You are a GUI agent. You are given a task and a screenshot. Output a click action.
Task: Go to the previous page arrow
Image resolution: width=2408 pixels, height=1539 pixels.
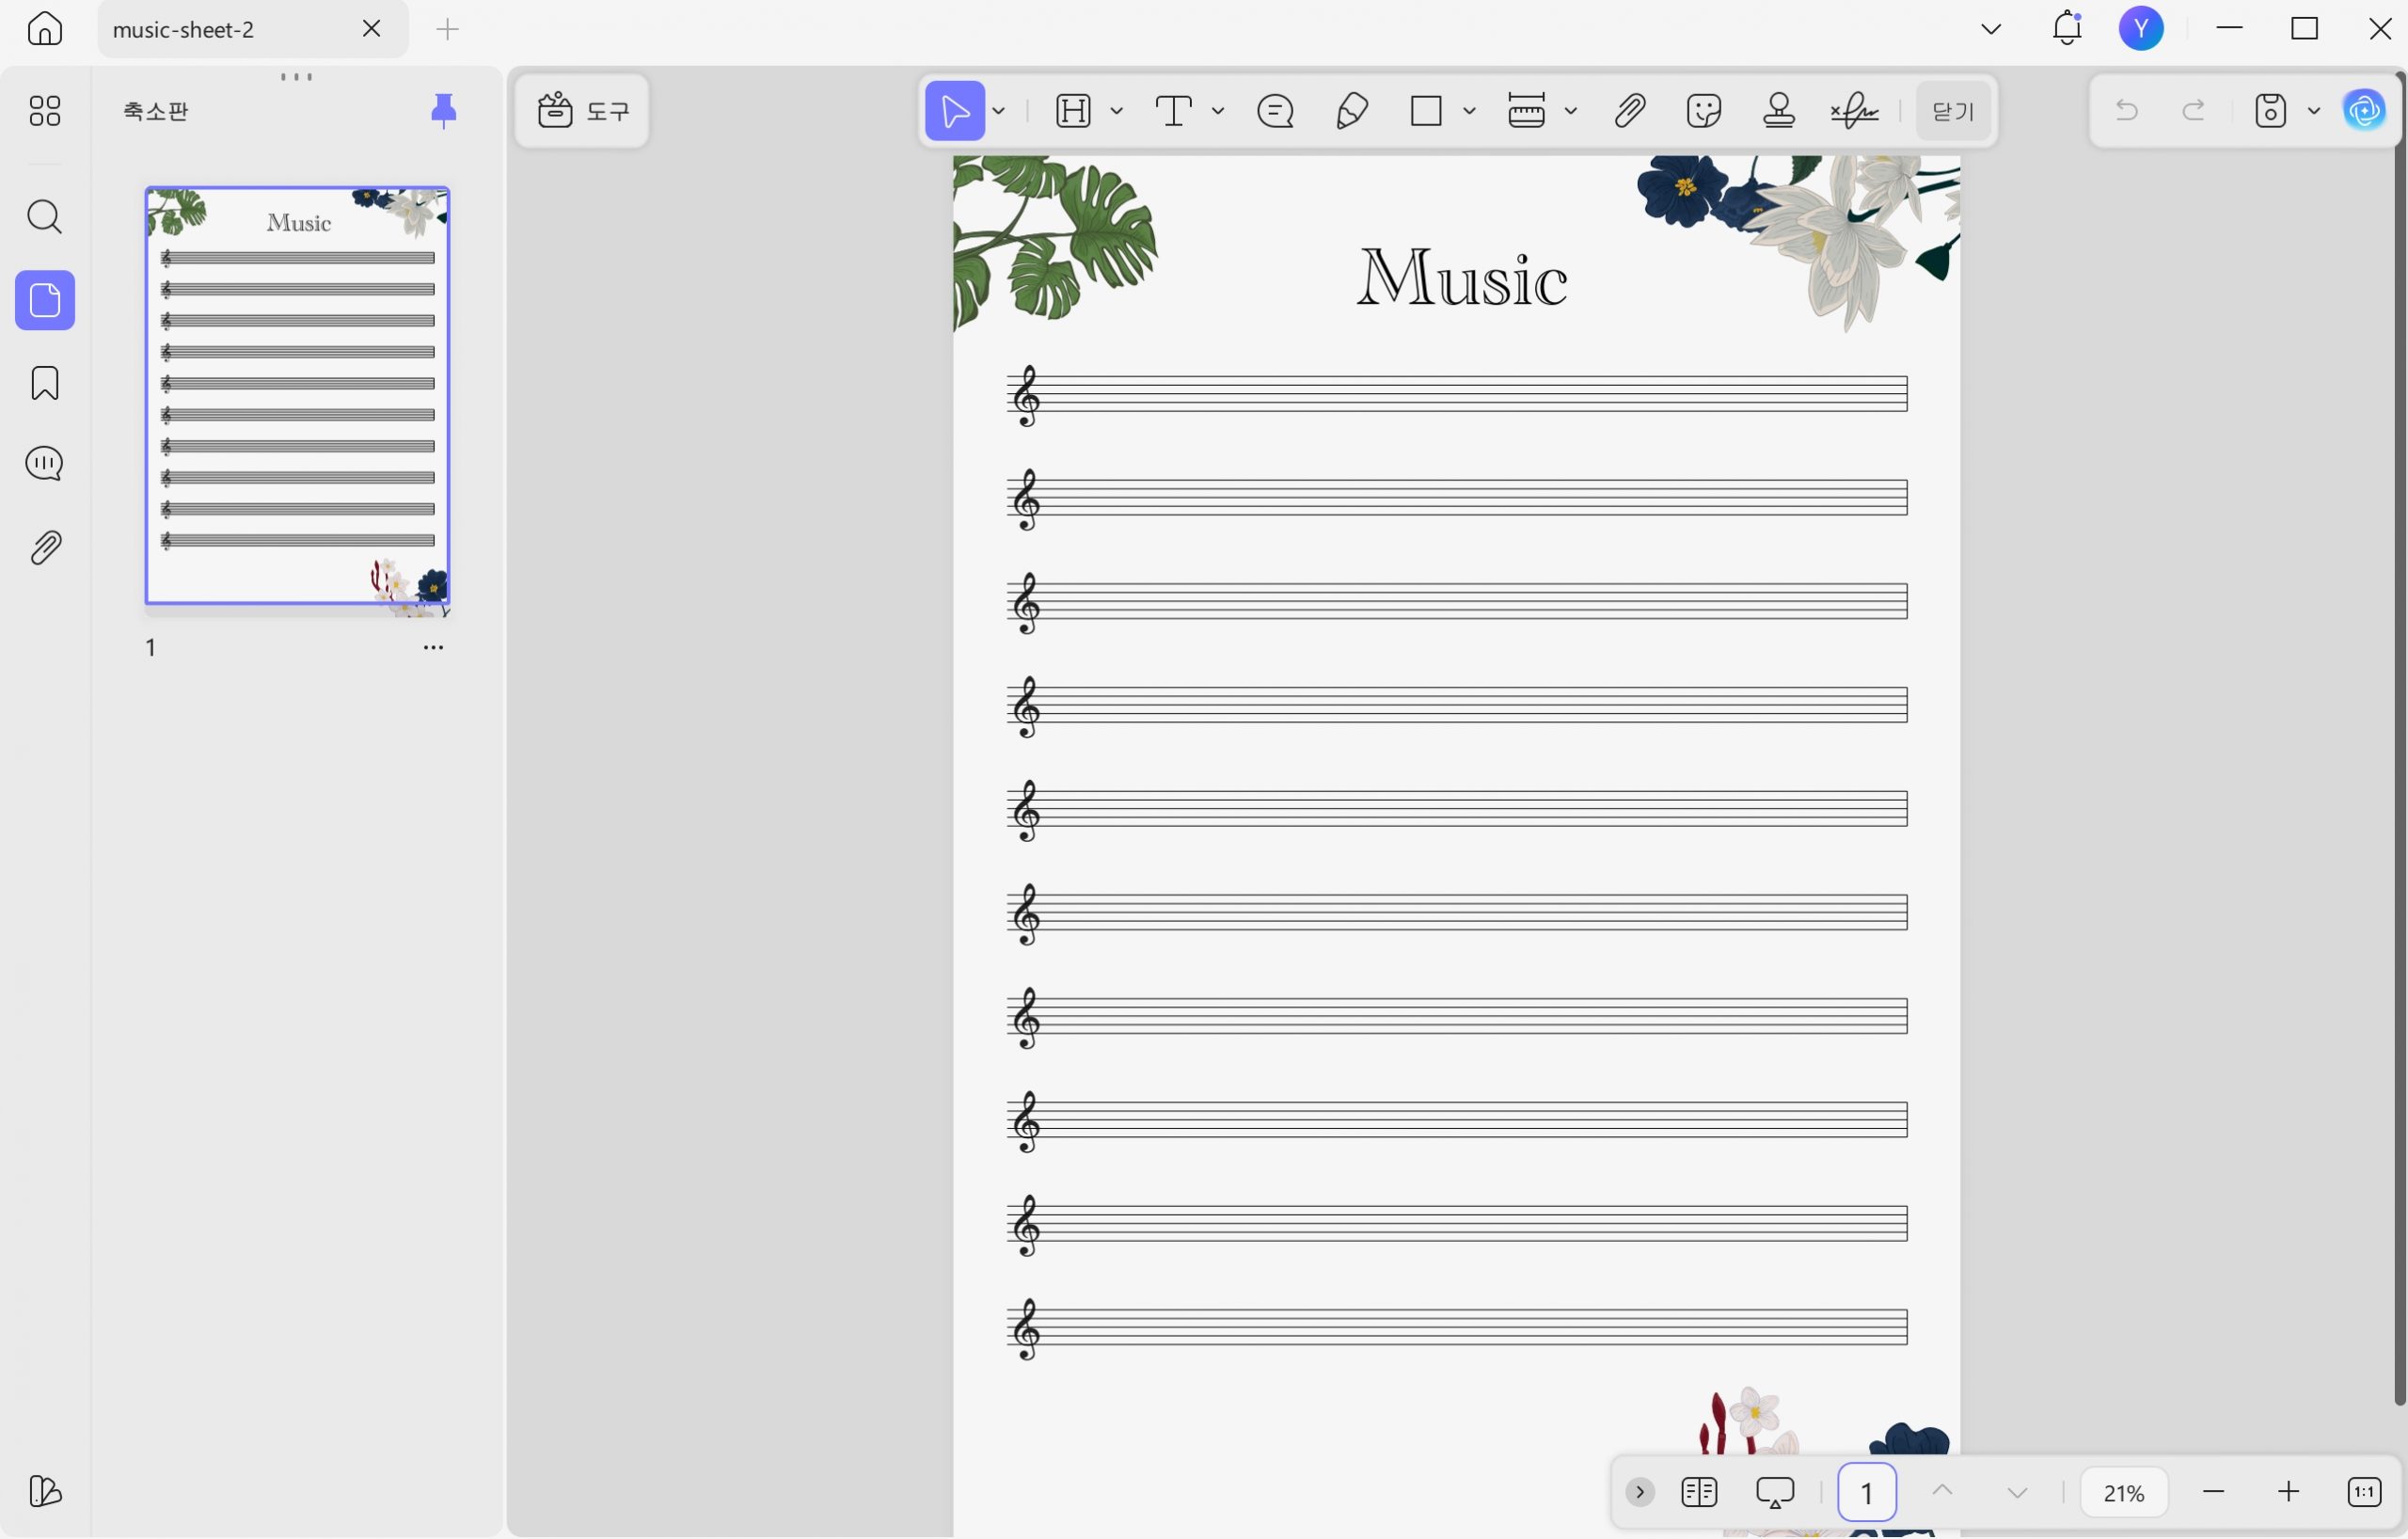[1942, 1492]
